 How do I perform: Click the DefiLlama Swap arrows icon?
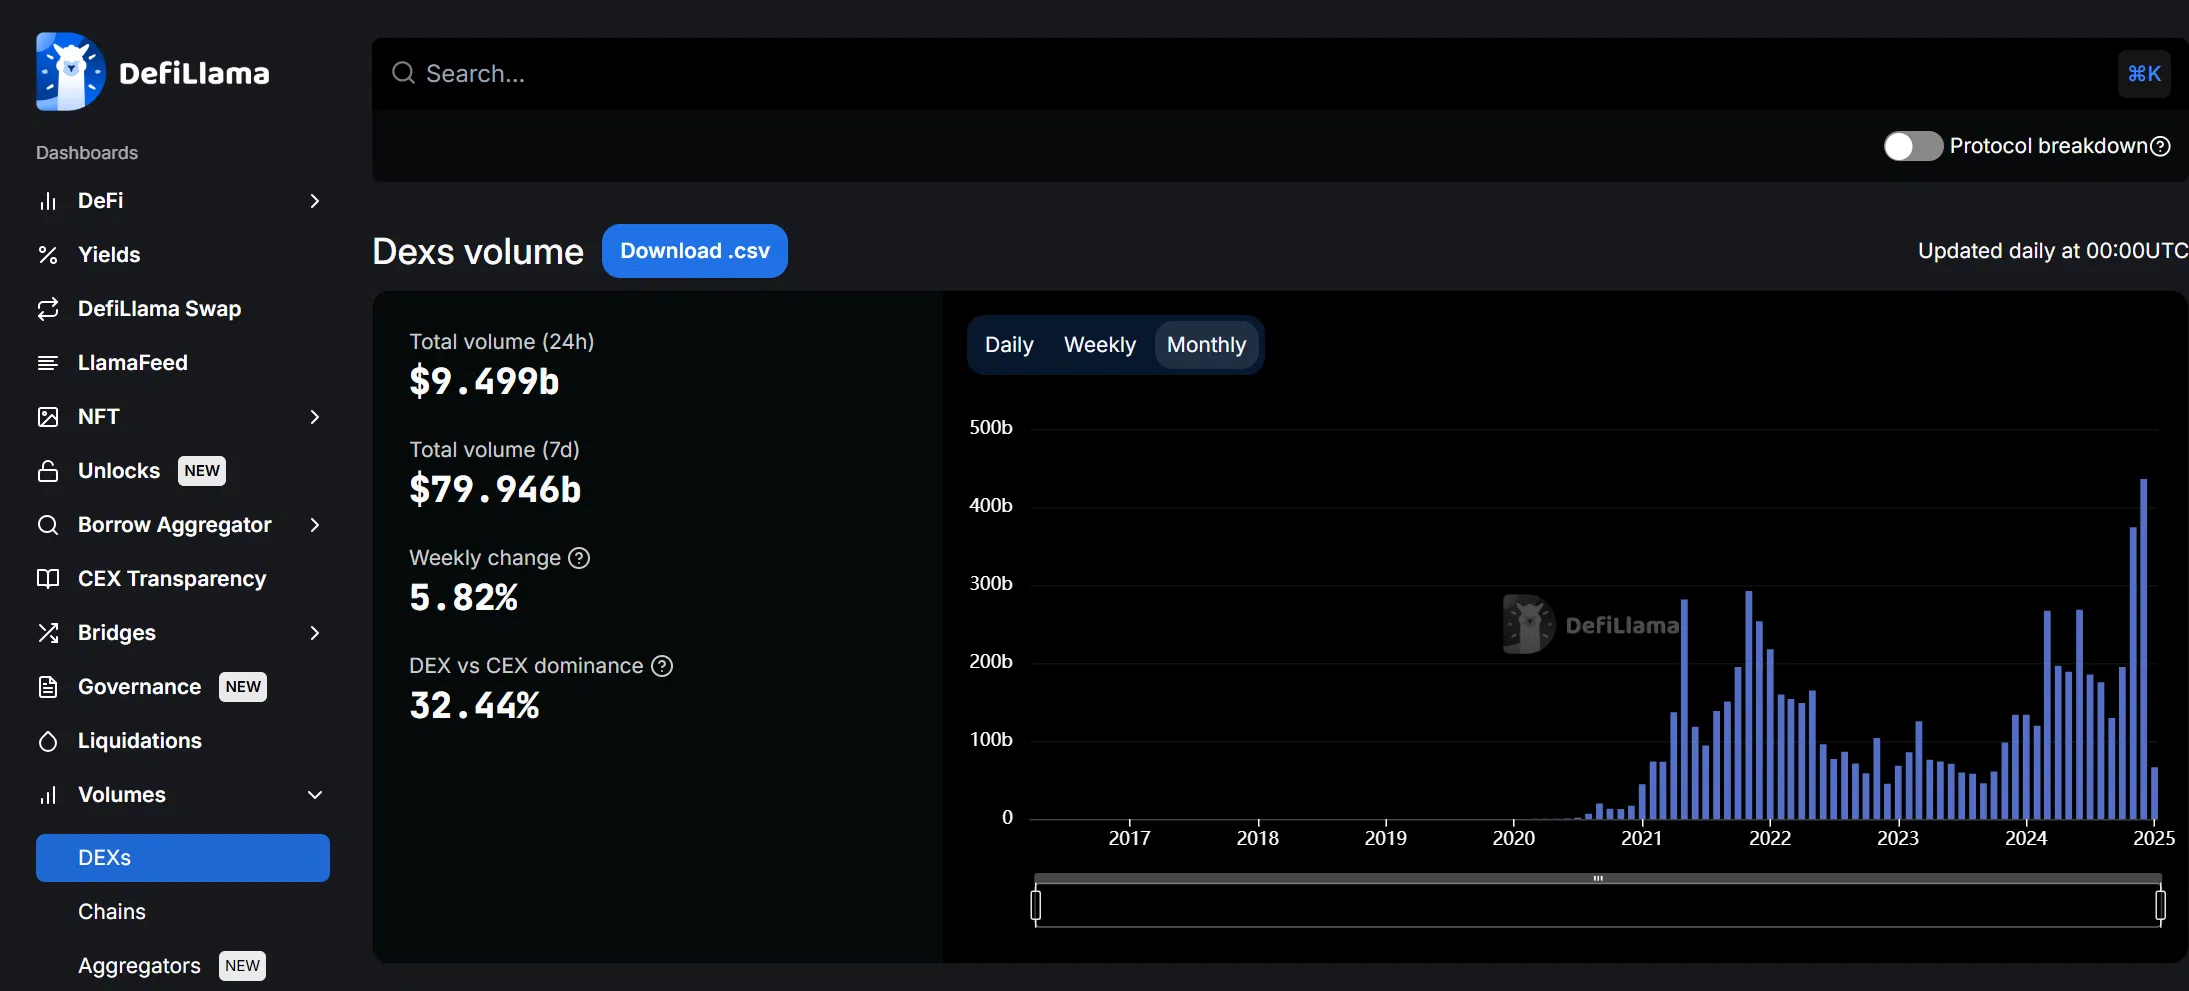click(48, 309)
